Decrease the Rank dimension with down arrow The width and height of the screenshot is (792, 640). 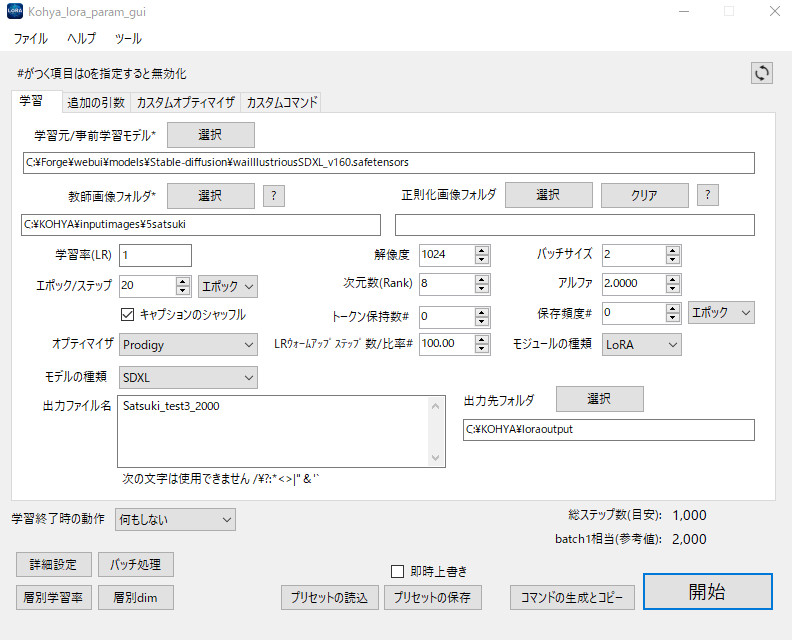point(482,290)
